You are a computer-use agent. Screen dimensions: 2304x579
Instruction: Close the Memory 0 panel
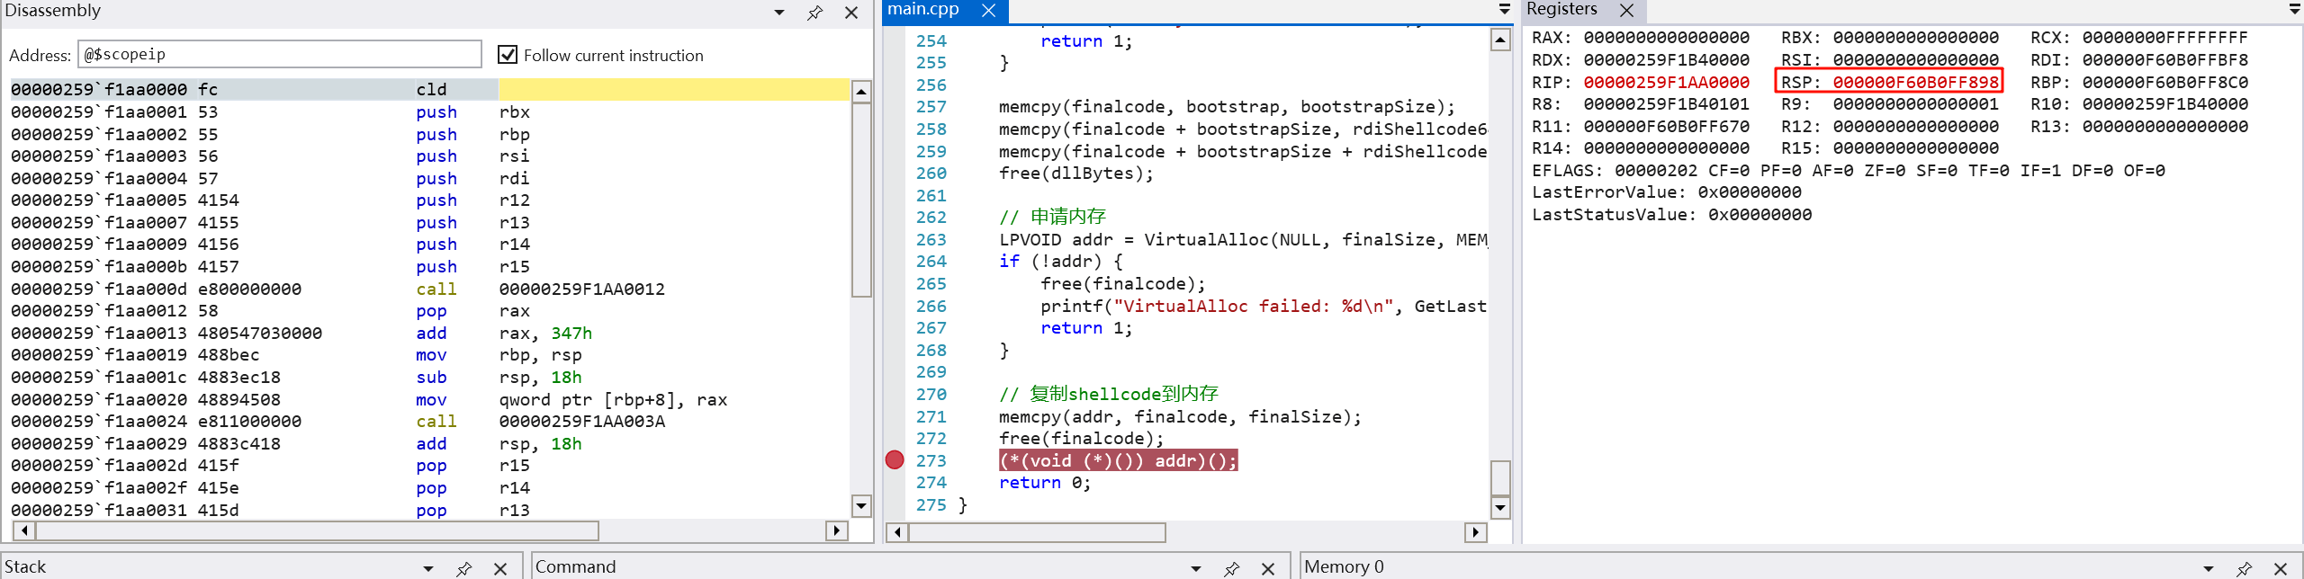pyautogui.click(x=2280, y=568)
